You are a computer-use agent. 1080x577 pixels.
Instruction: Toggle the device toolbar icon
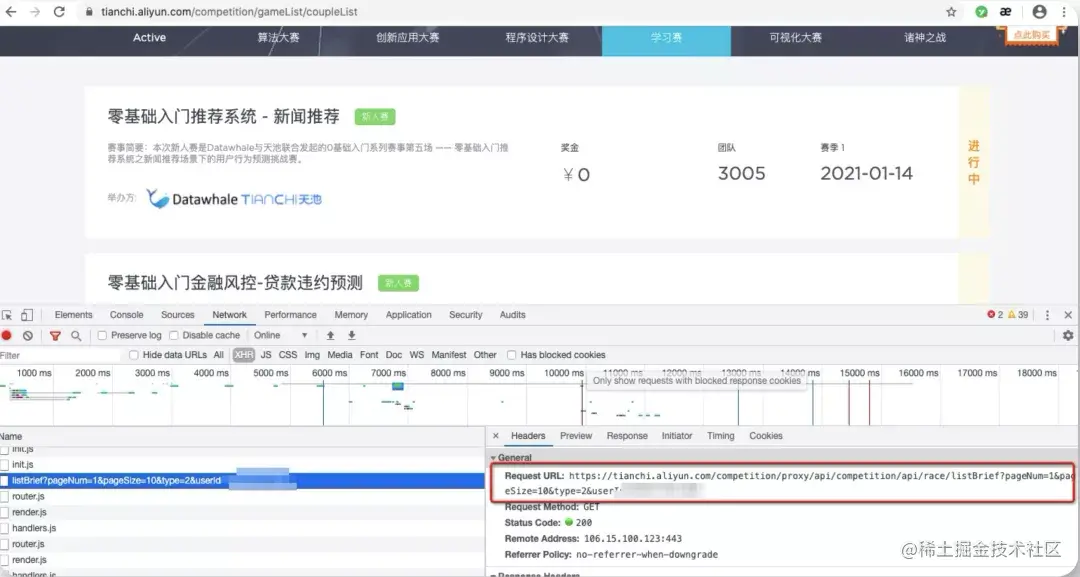(x=27, y=315)
